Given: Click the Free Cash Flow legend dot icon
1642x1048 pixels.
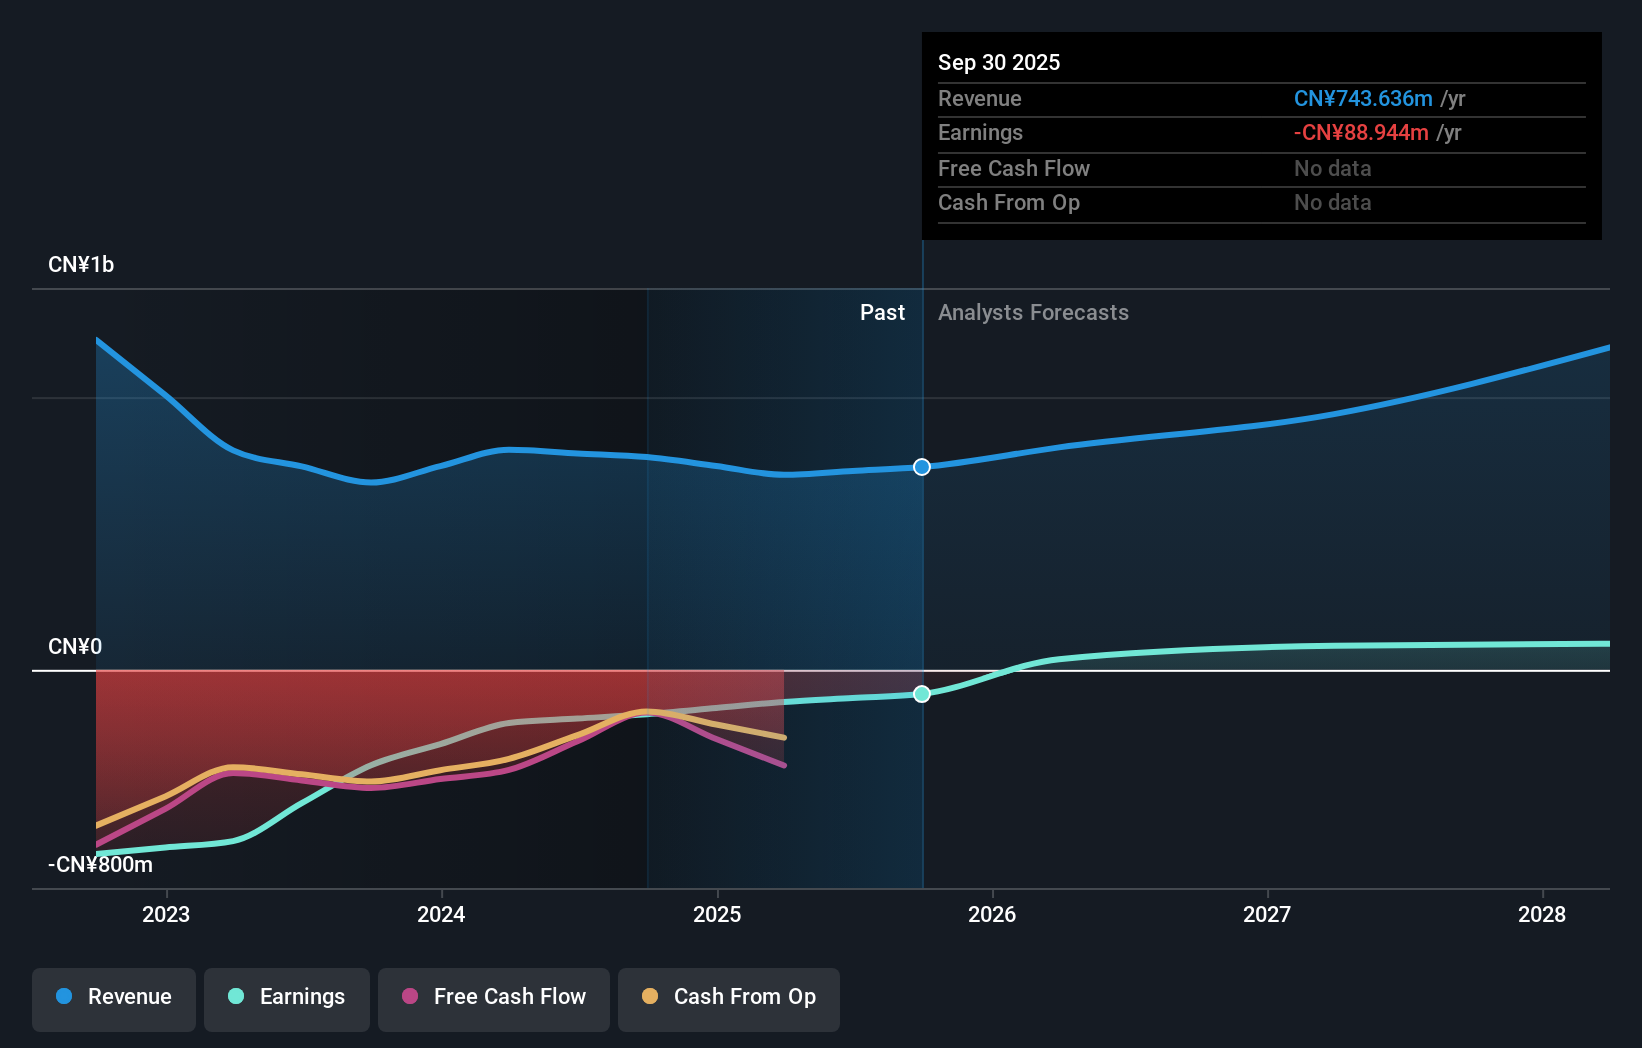Looking at the screenshot, I should coord(411,997).
